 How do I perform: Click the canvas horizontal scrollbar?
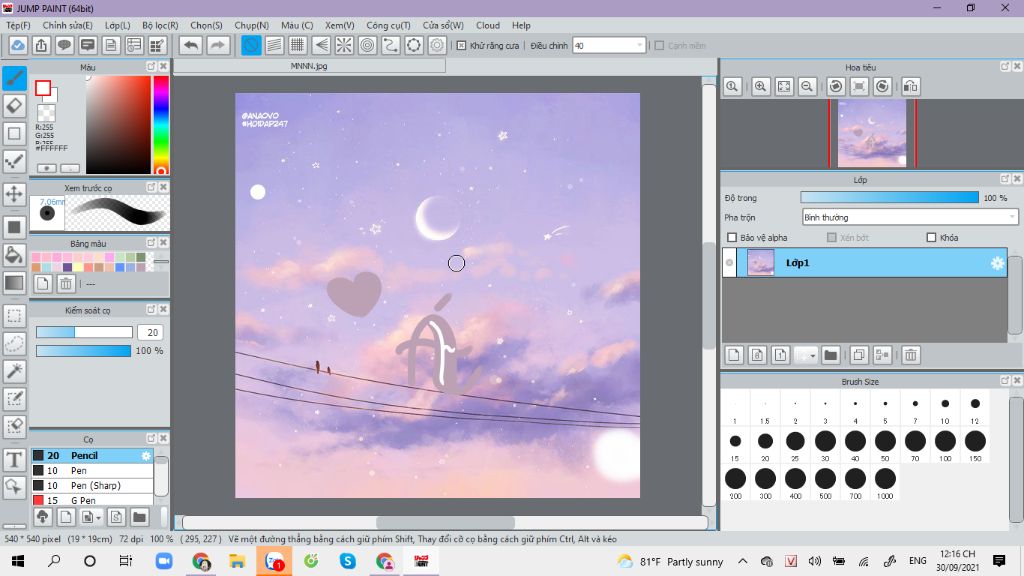coord(445,522)
